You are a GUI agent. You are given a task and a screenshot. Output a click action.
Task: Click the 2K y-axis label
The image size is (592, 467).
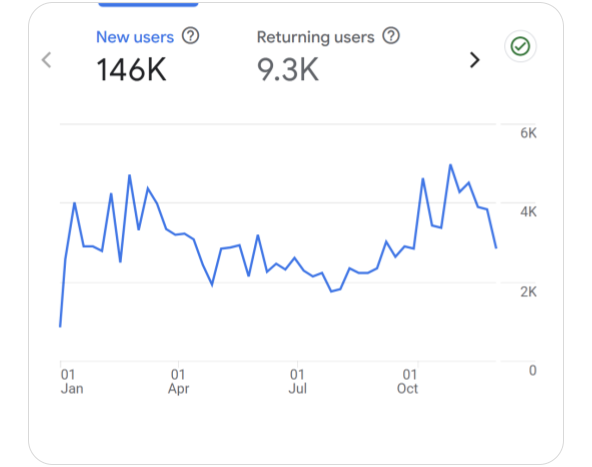coord(528,291)
